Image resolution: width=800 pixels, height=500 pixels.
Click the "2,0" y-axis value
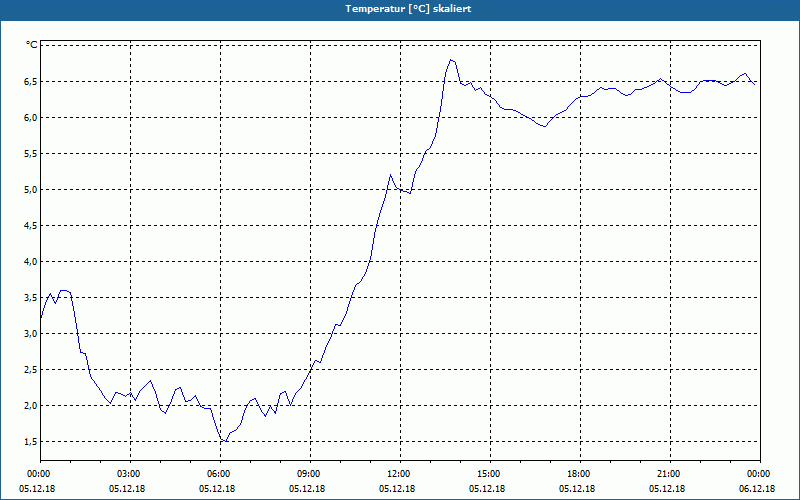(30, 406)
